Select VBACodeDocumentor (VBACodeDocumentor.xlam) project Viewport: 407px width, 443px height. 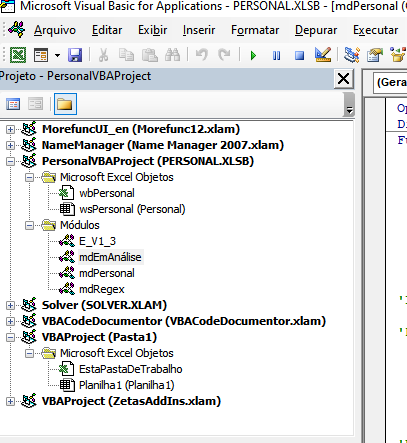184,321
